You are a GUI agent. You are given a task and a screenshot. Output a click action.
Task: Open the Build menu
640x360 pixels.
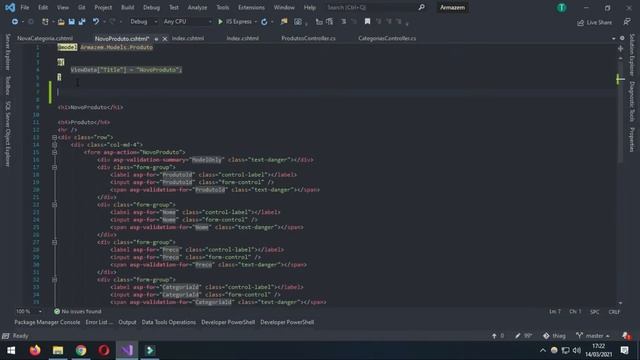pyautogui.click(x=127, y=7)
